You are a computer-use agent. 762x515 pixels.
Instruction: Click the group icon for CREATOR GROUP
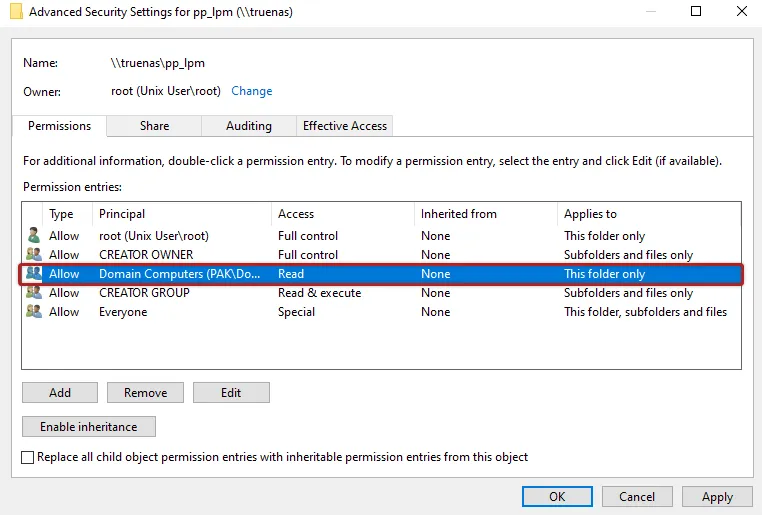(x=34, y=293)
